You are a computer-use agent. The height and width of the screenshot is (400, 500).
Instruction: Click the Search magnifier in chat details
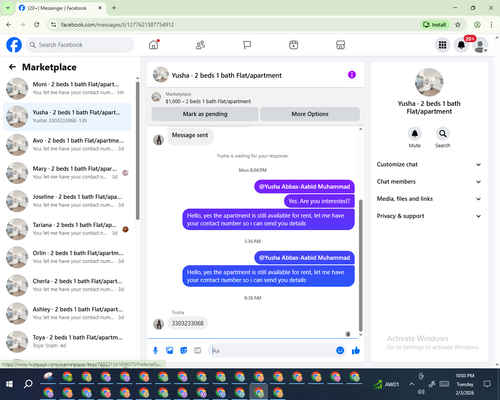[x=443, y=134]
